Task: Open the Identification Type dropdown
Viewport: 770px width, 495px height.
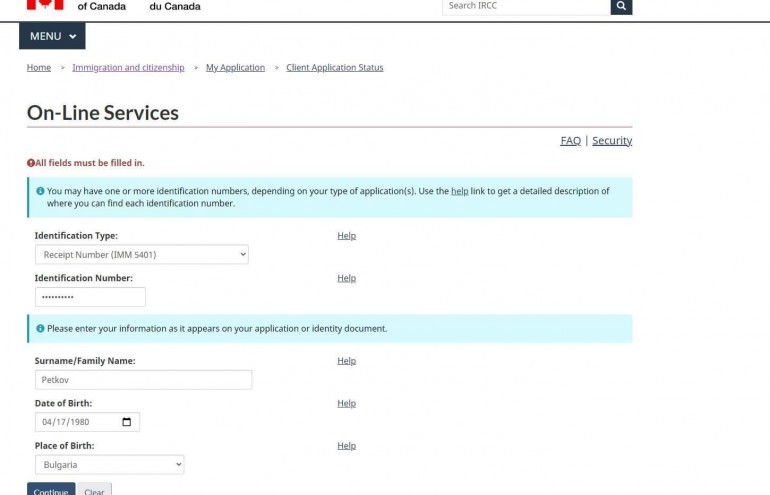Action: coord(141,255)
